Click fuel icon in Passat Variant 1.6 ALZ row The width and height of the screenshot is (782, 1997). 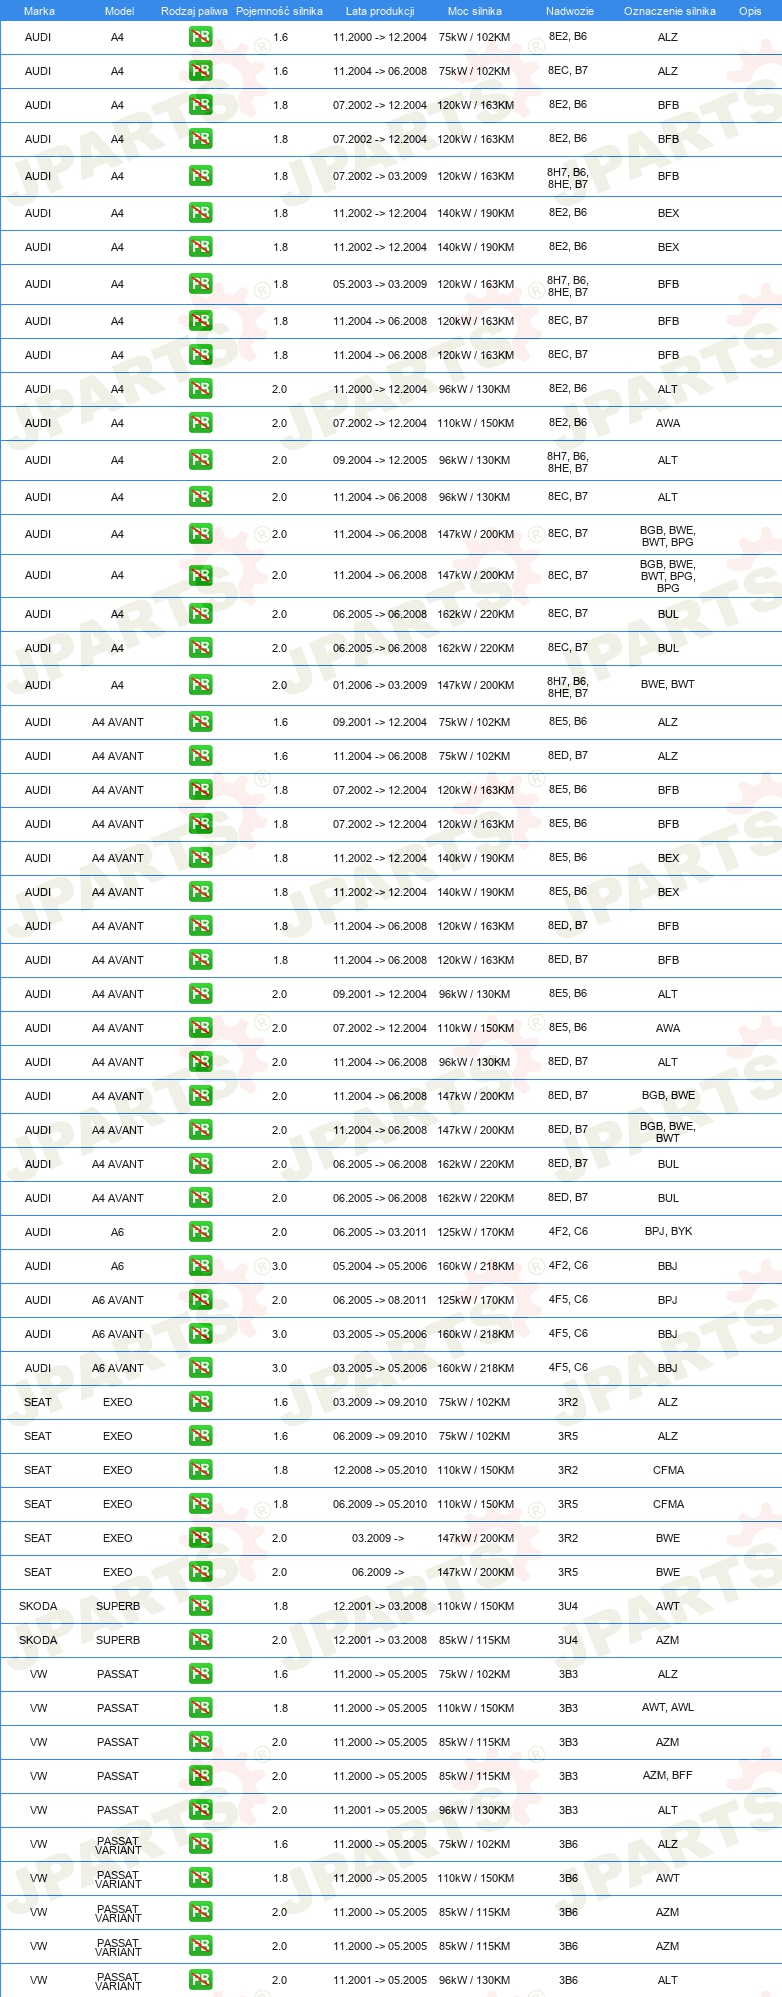[200, 1844]
